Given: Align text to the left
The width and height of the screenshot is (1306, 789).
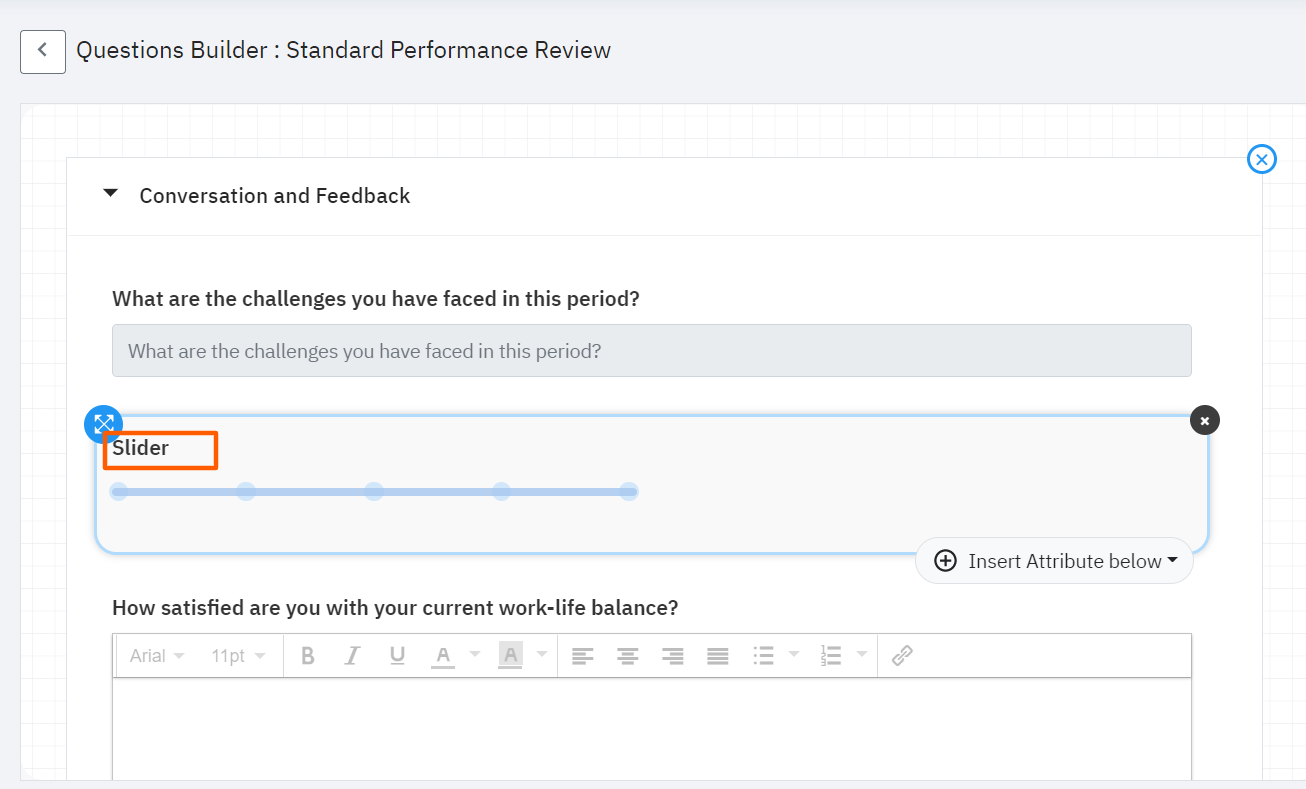Looking at the screenshot, I should 582,655.
